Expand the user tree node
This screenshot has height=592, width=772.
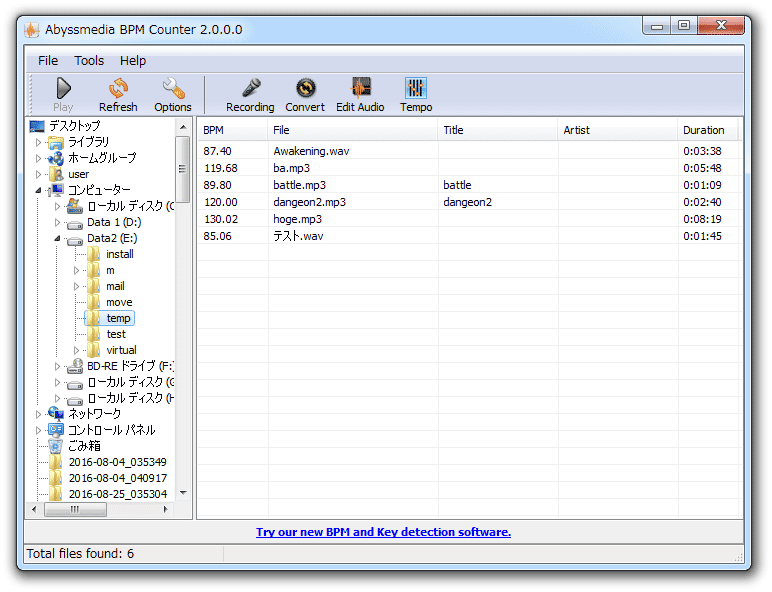click(38, 174)
